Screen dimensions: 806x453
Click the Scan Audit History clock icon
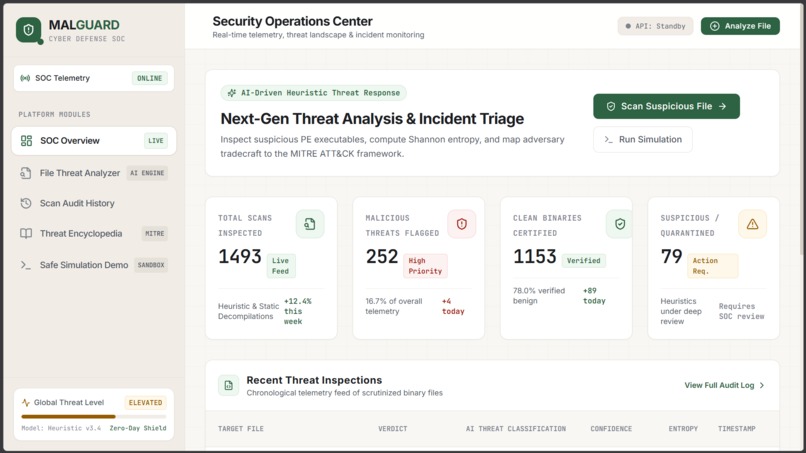(x=26, y=203)
